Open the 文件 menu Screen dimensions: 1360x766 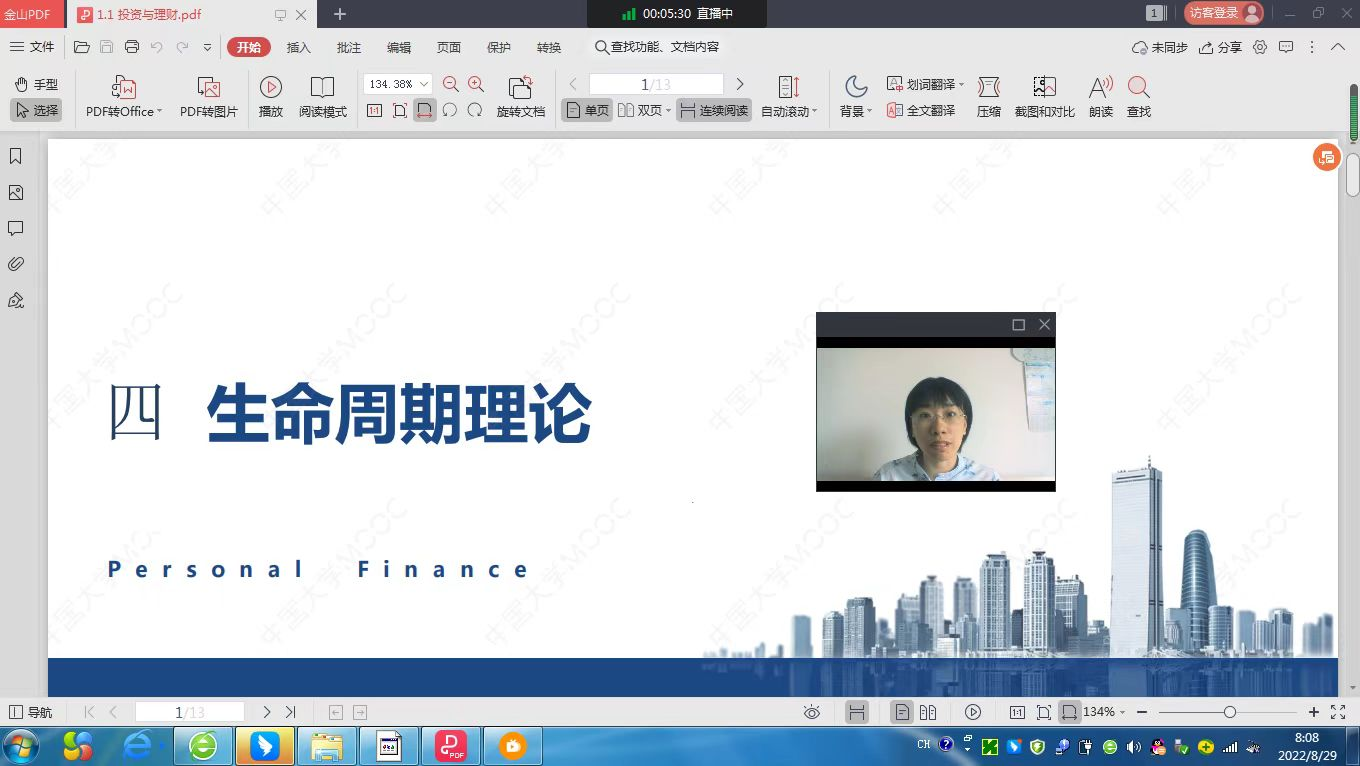[32, 47]
